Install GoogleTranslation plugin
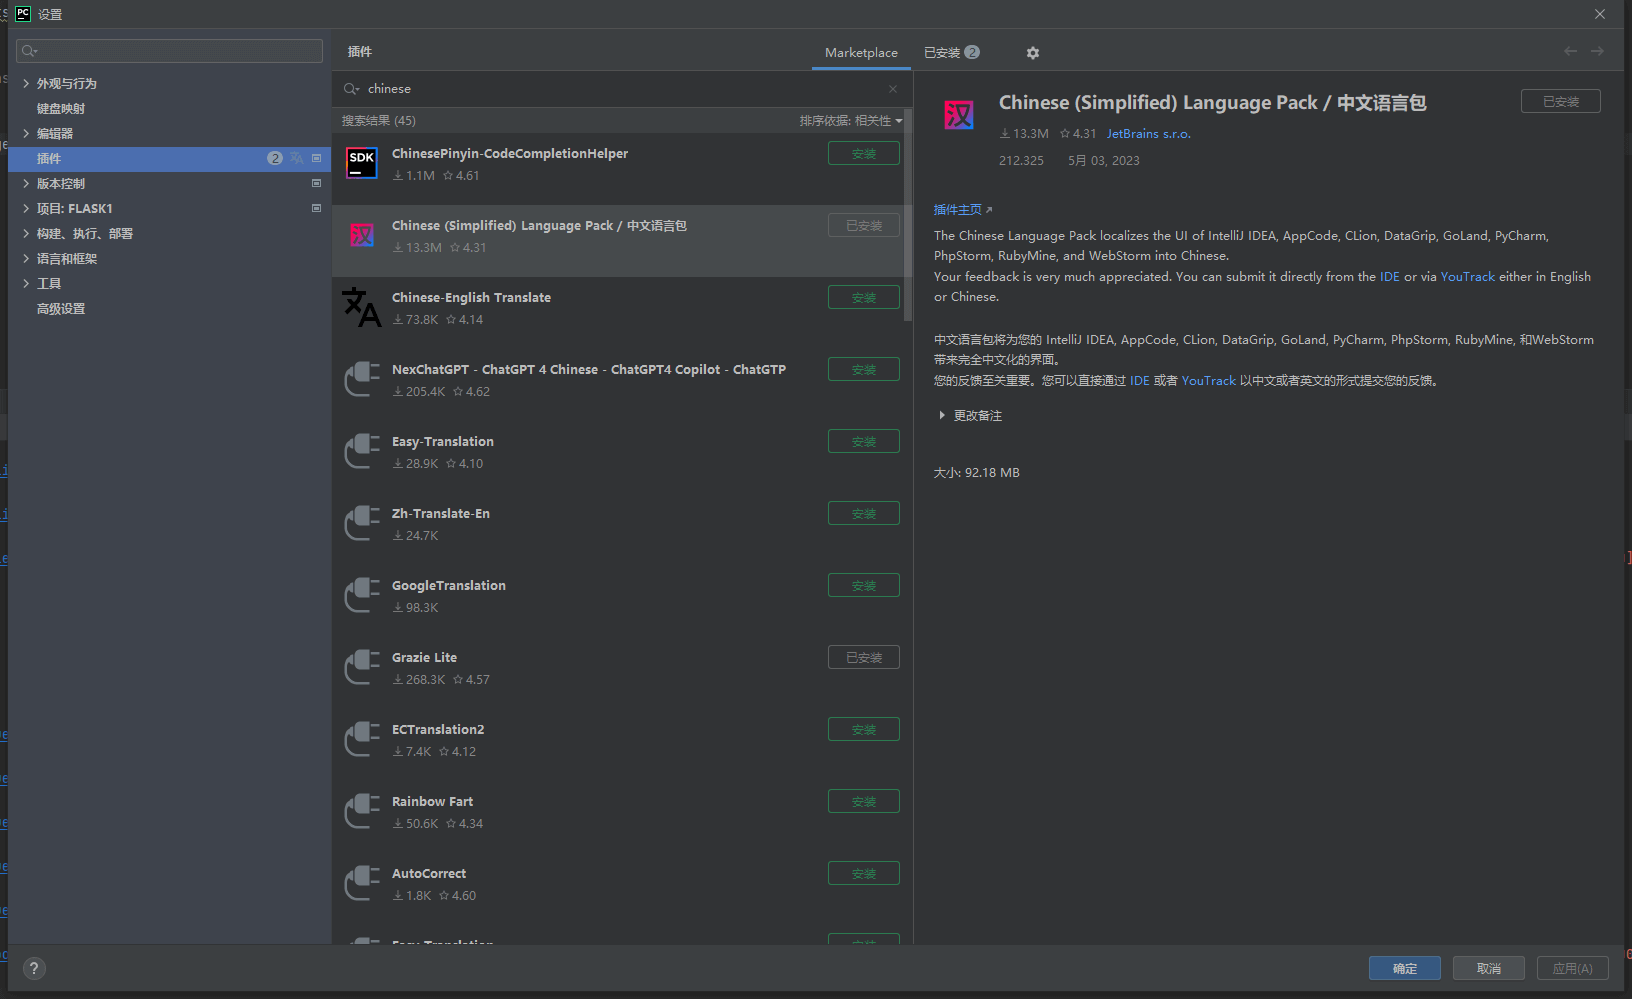The height and width of the screenshot is (999, 1632). 863,585
